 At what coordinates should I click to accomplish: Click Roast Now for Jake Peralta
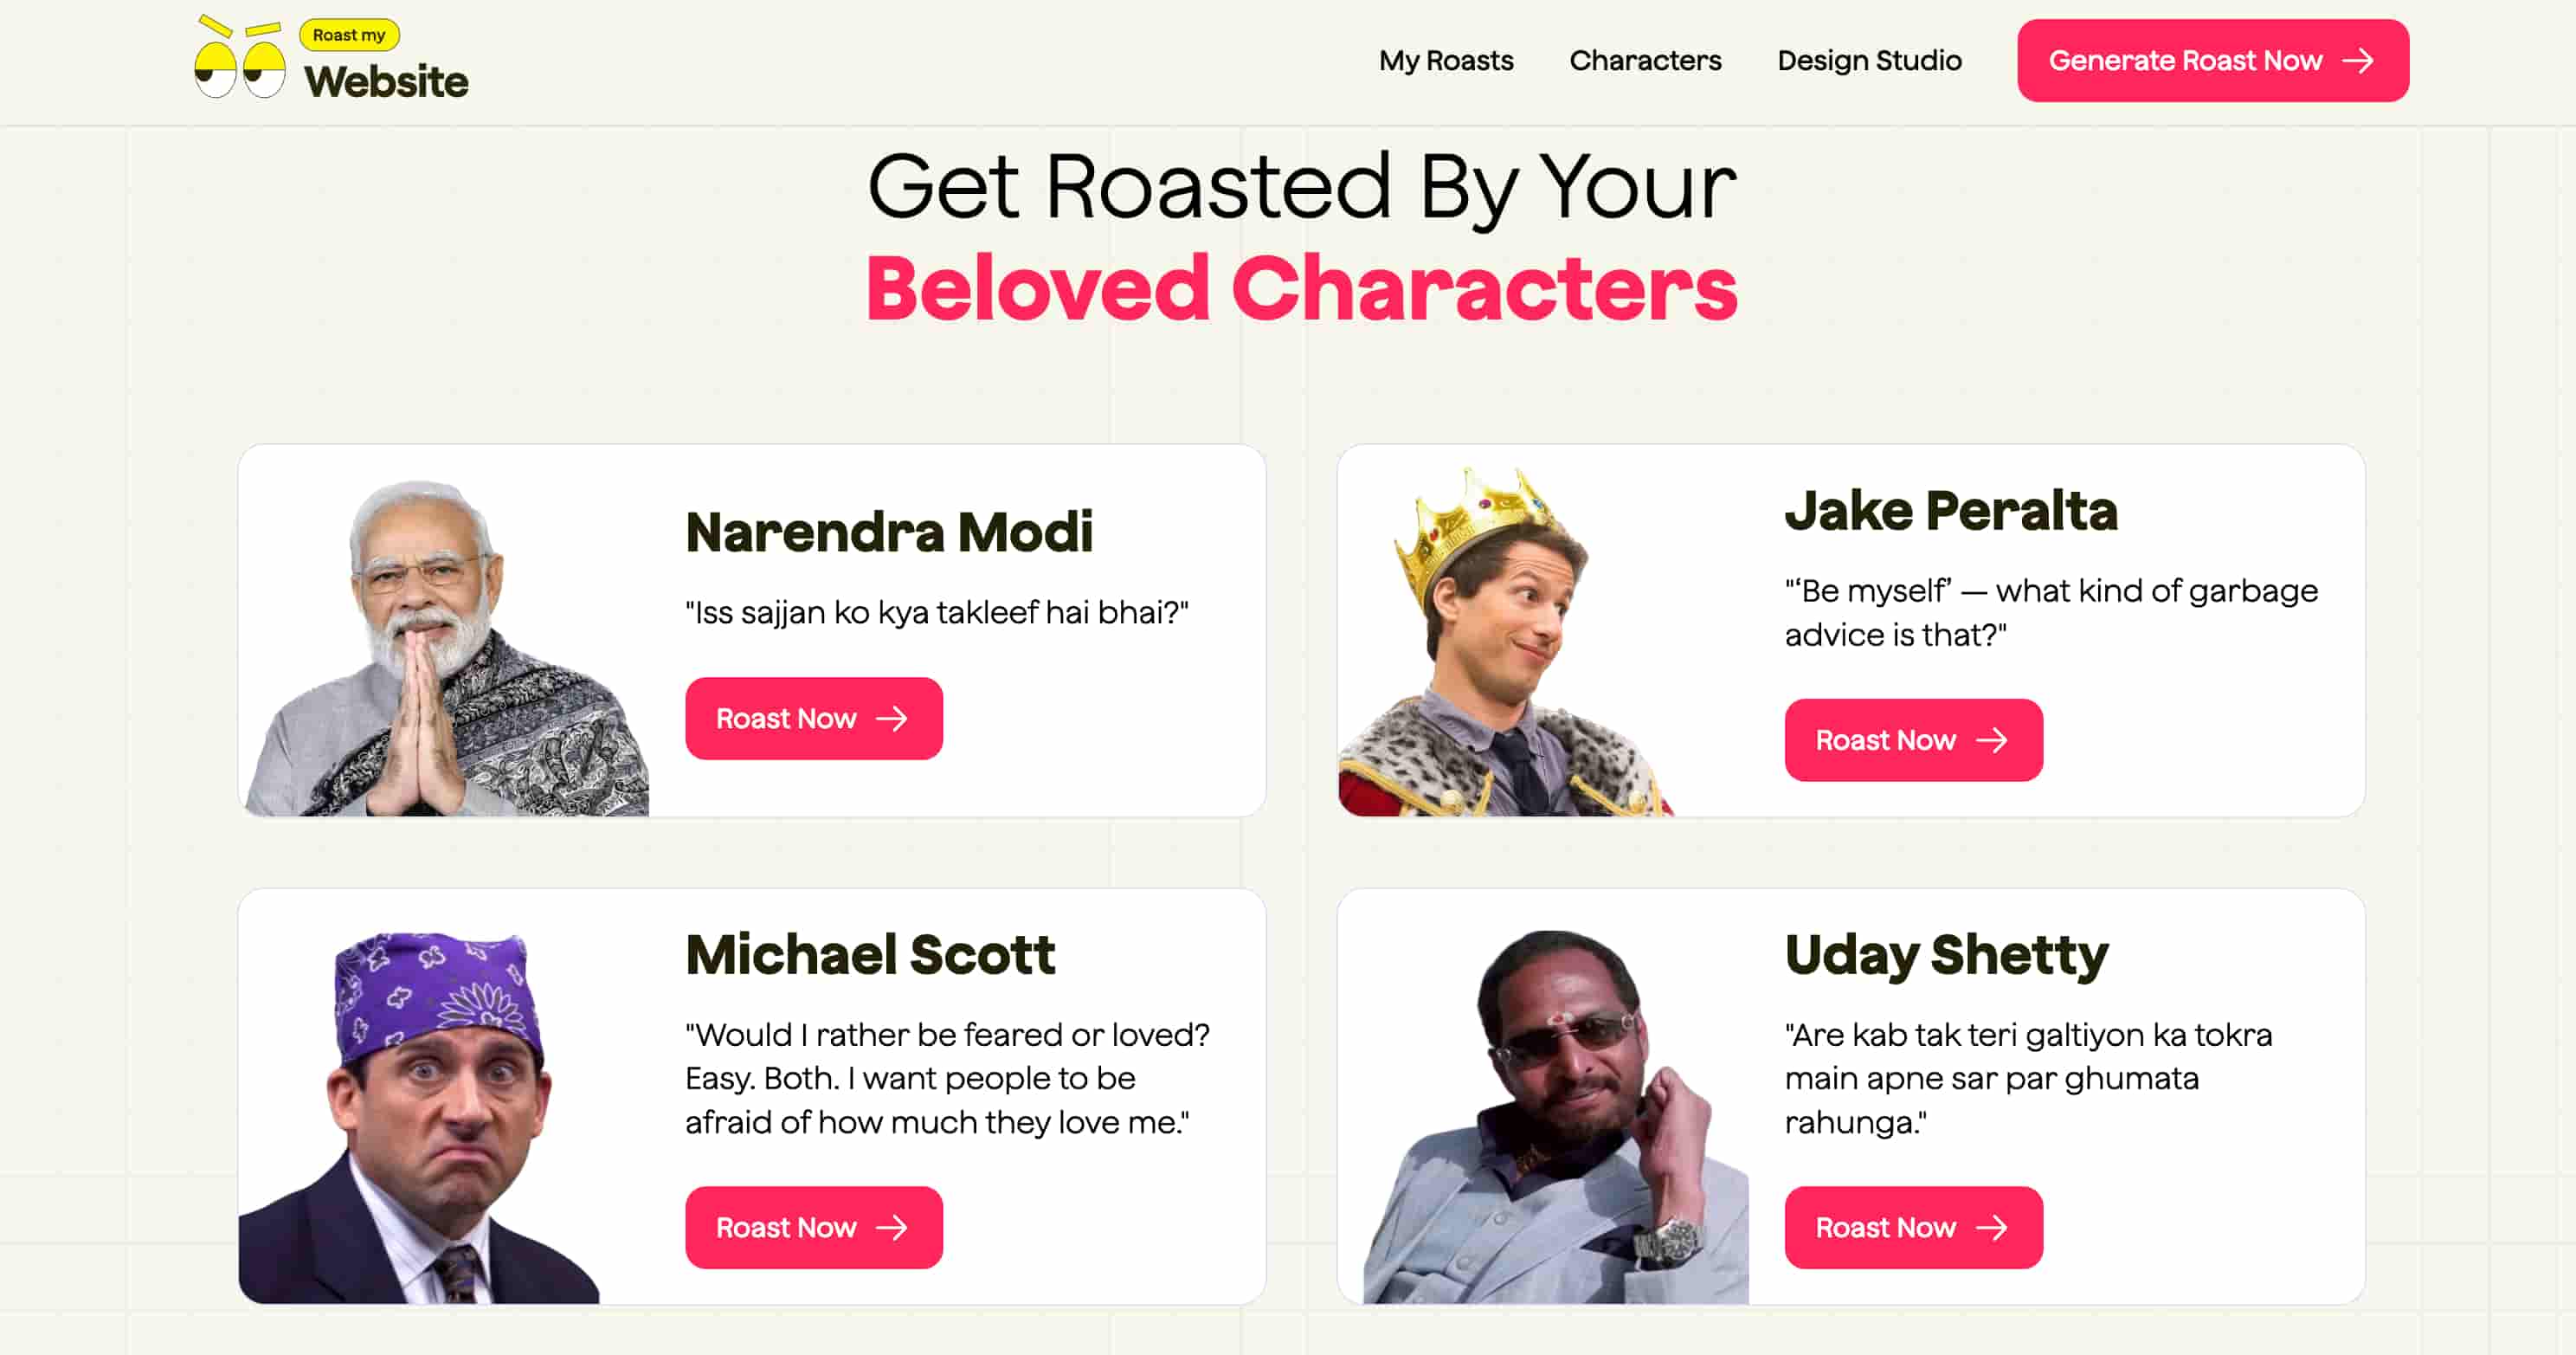coord(1914,740)
